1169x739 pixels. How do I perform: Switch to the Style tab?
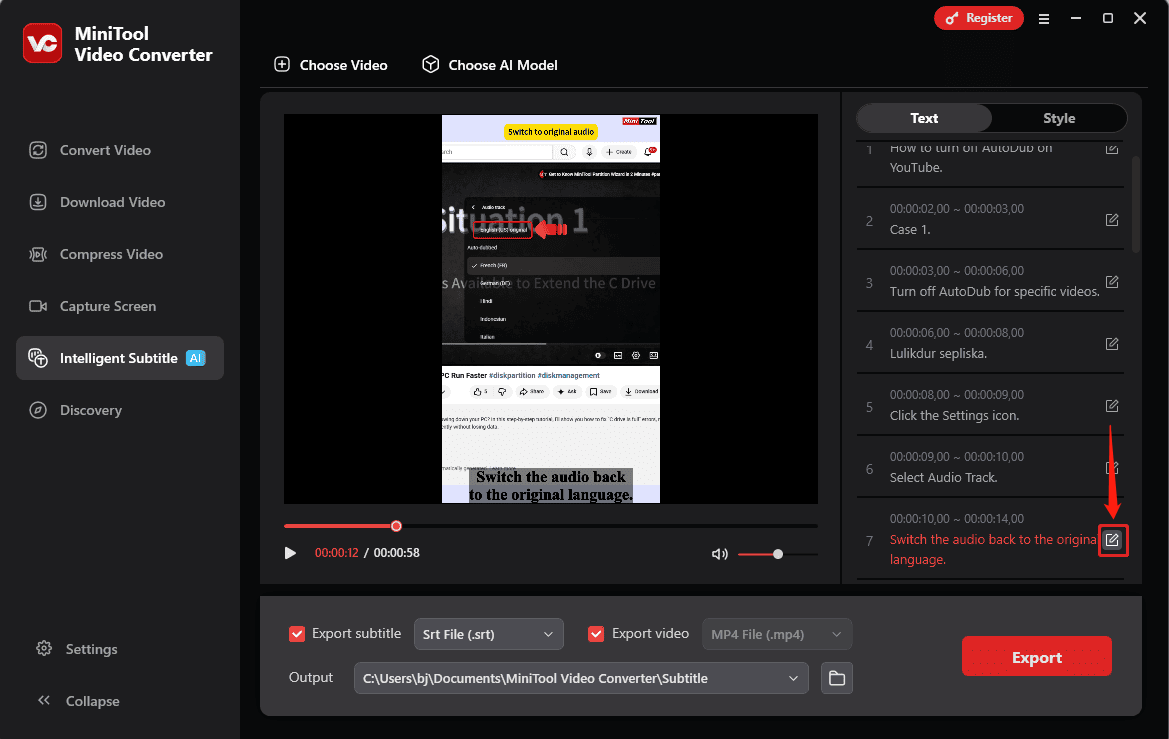(x=1058, y=118)
